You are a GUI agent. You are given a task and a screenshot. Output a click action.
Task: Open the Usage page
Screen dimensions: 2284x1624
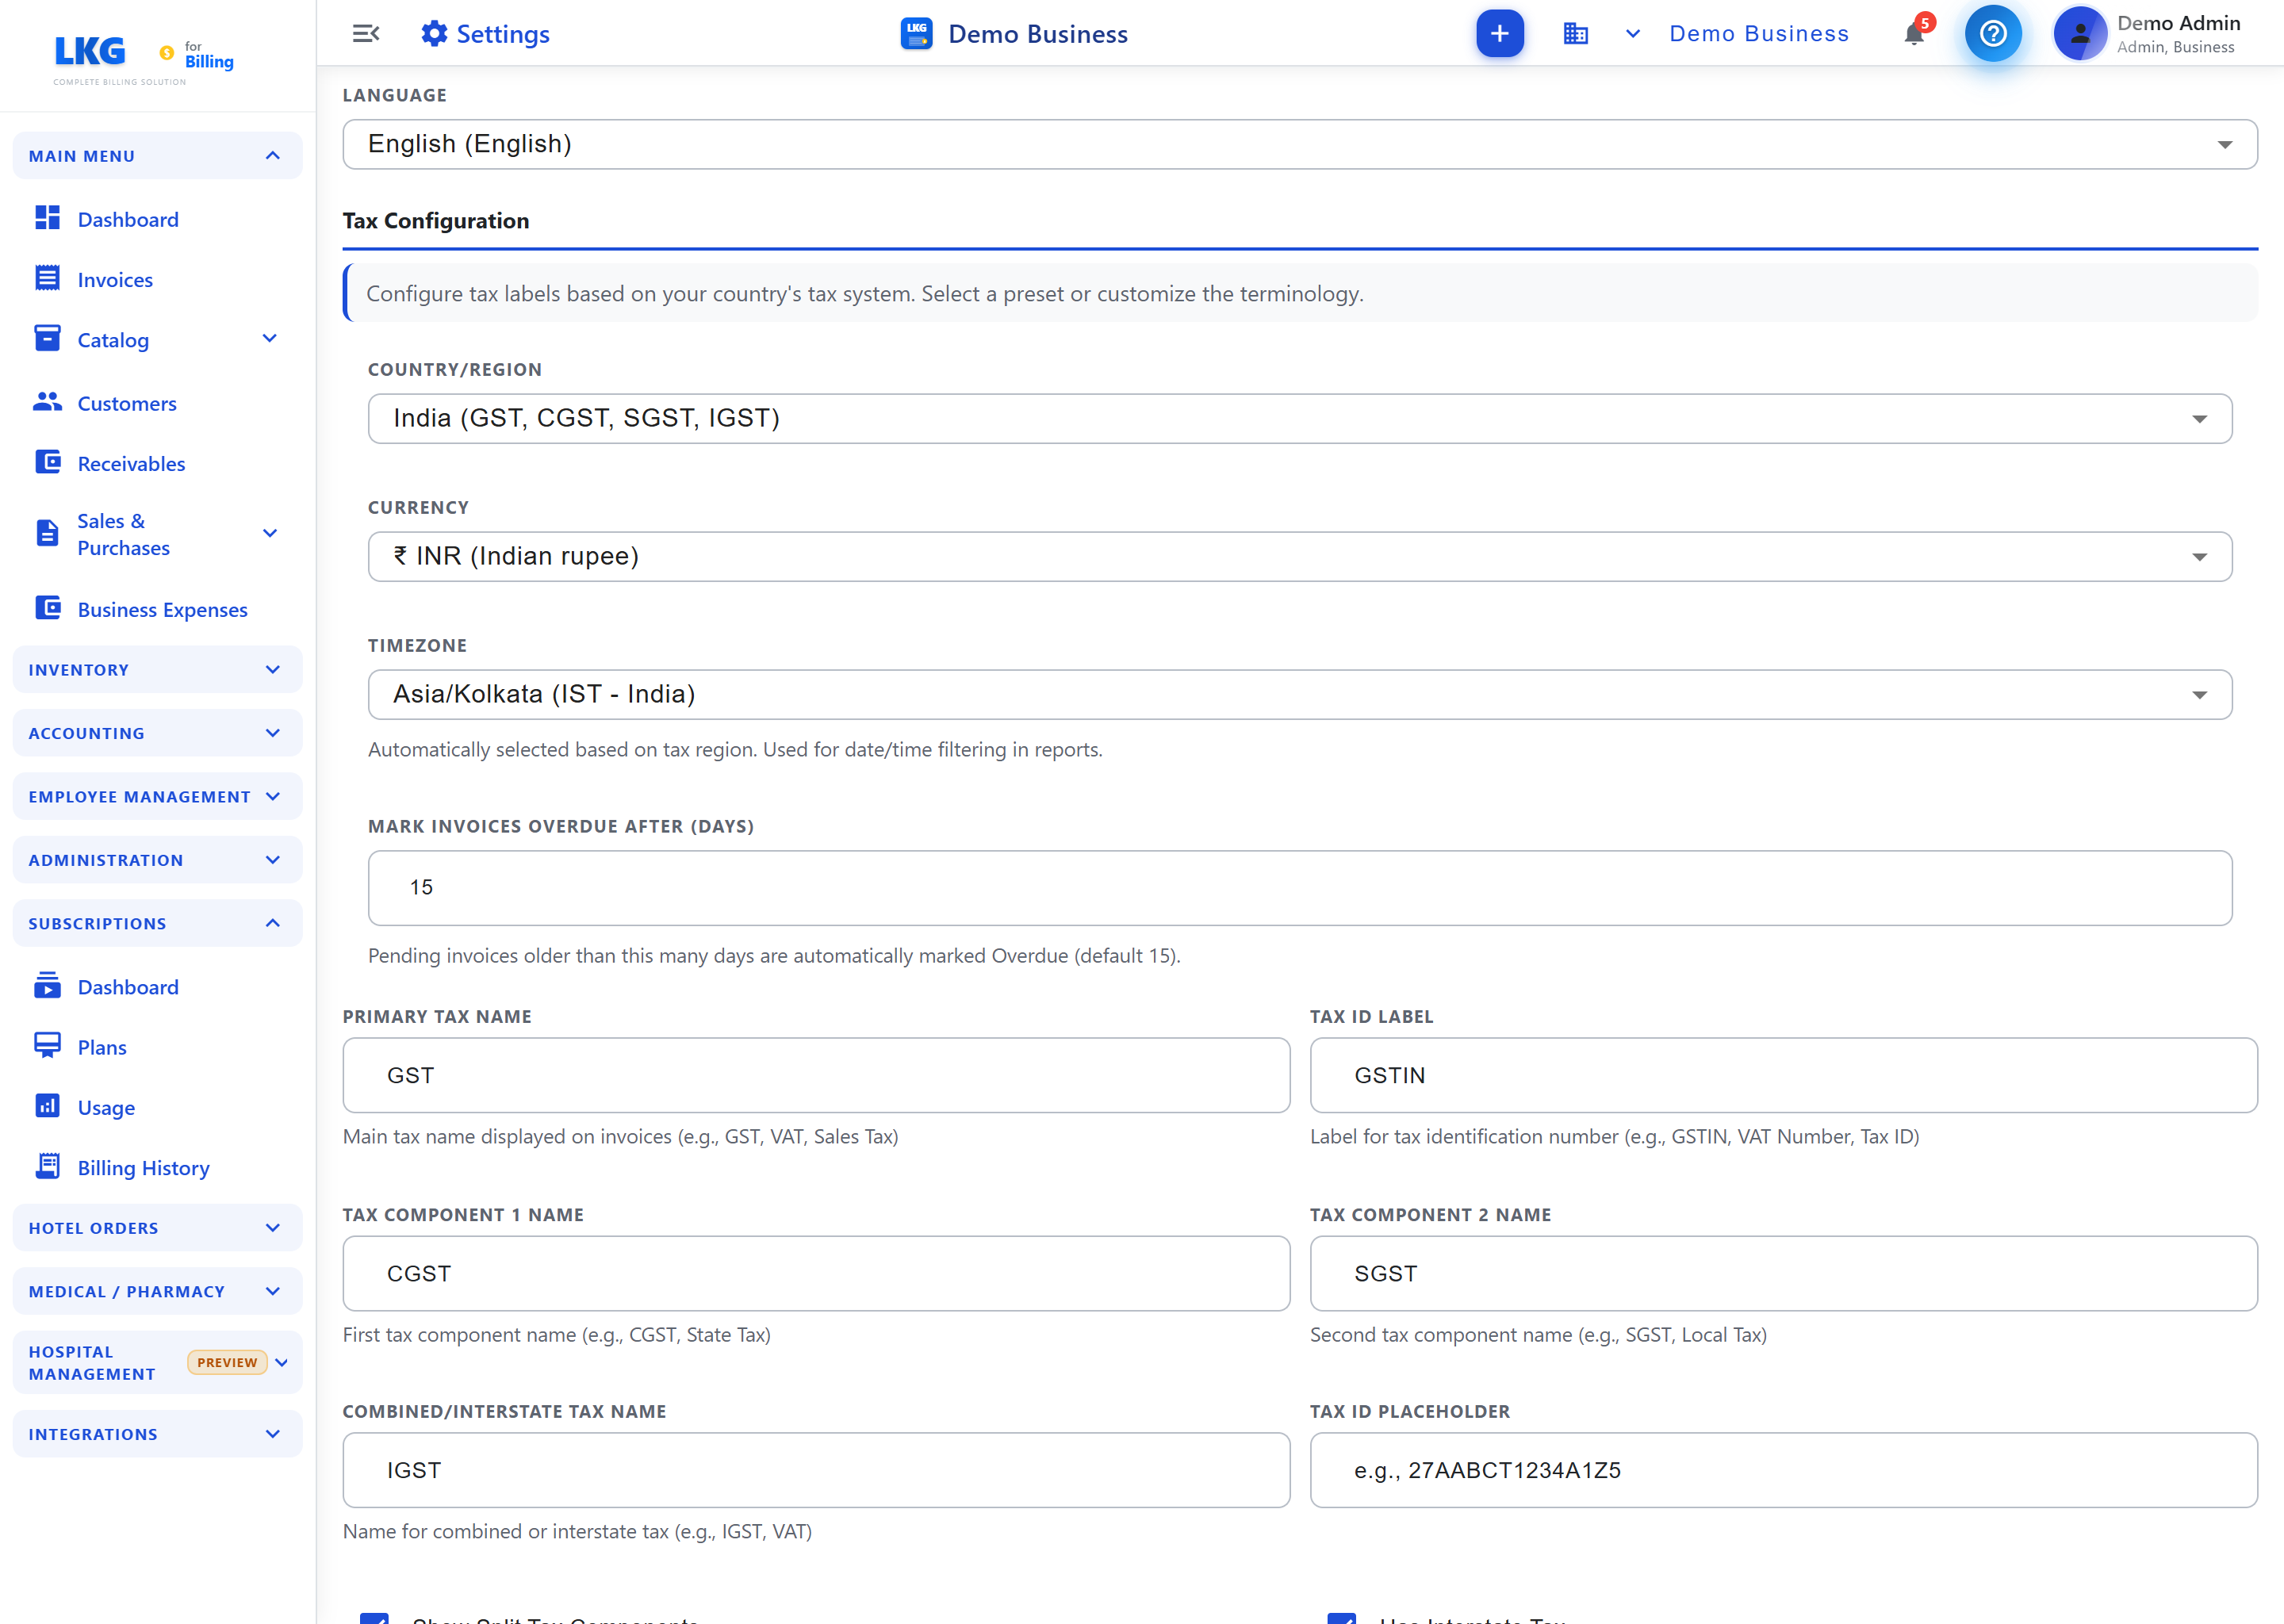click(106, 1107)
